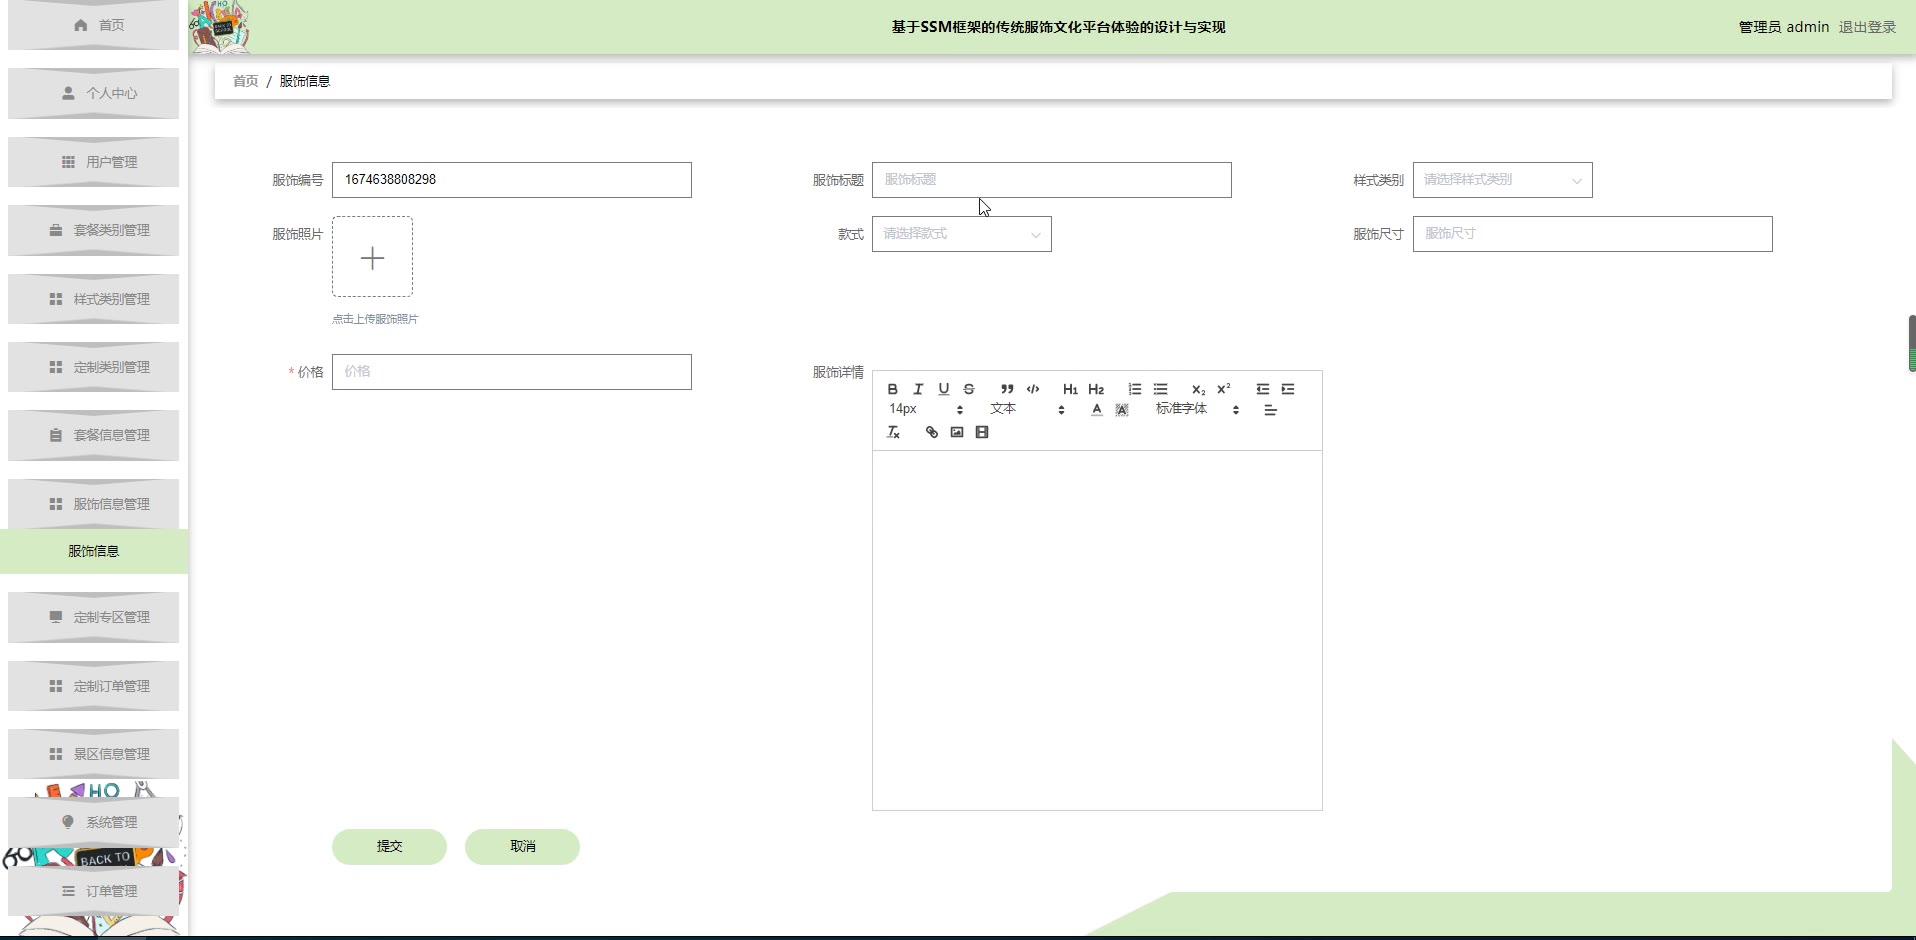Image resolution: width=1916 pixels, height=940 pixels.
Task: Open the text background color picker
Action: 1122,410
